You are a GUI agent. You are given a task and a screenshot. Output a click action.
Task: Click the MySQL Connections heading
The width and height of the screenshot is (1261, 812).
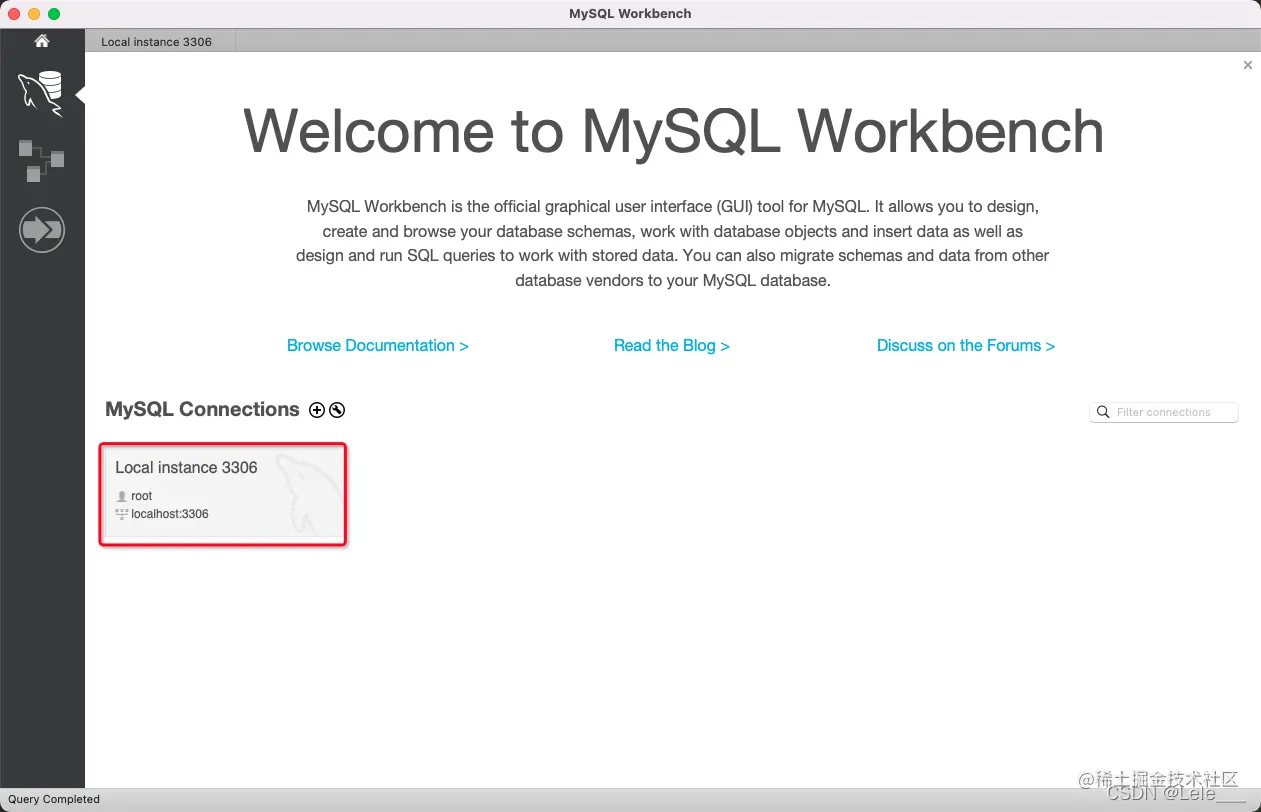click(x=202, y=409)
